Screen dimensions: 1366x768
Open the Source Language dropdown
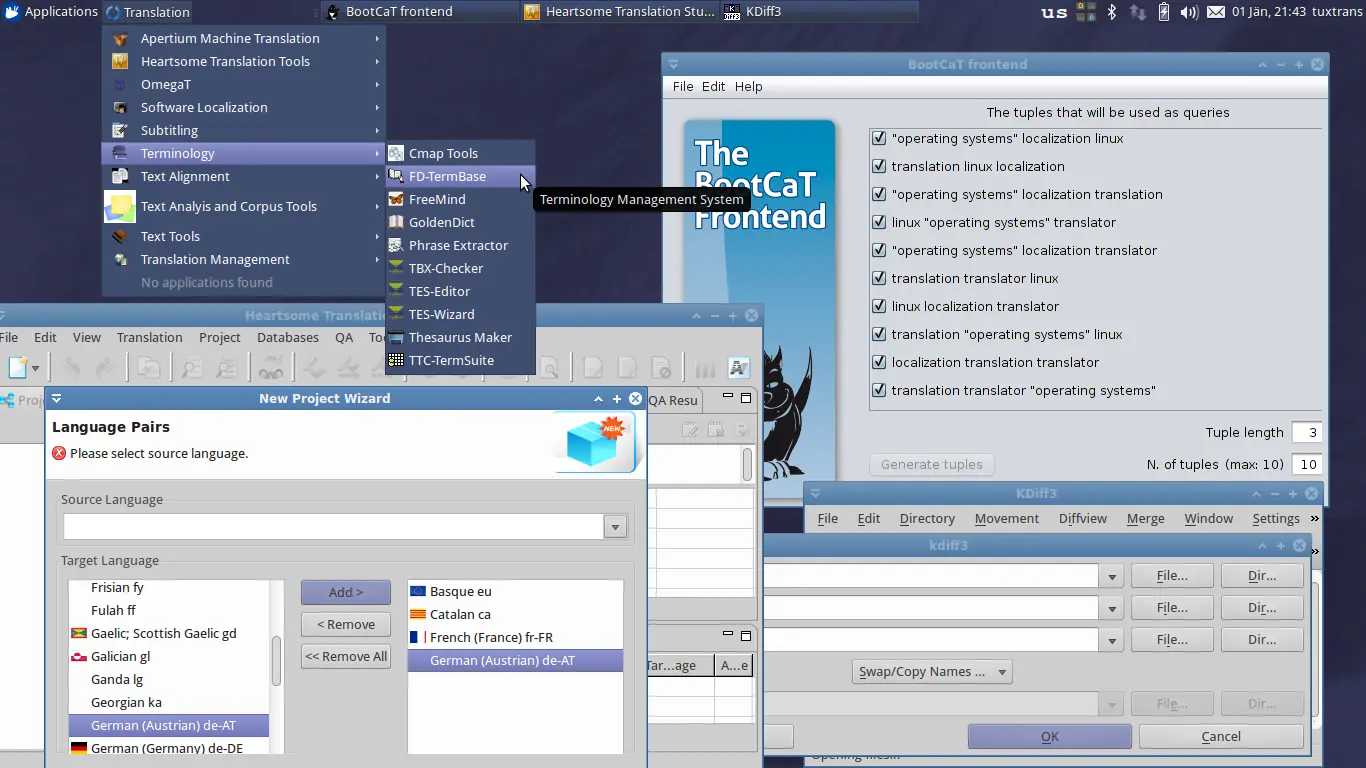click(615, 527)
